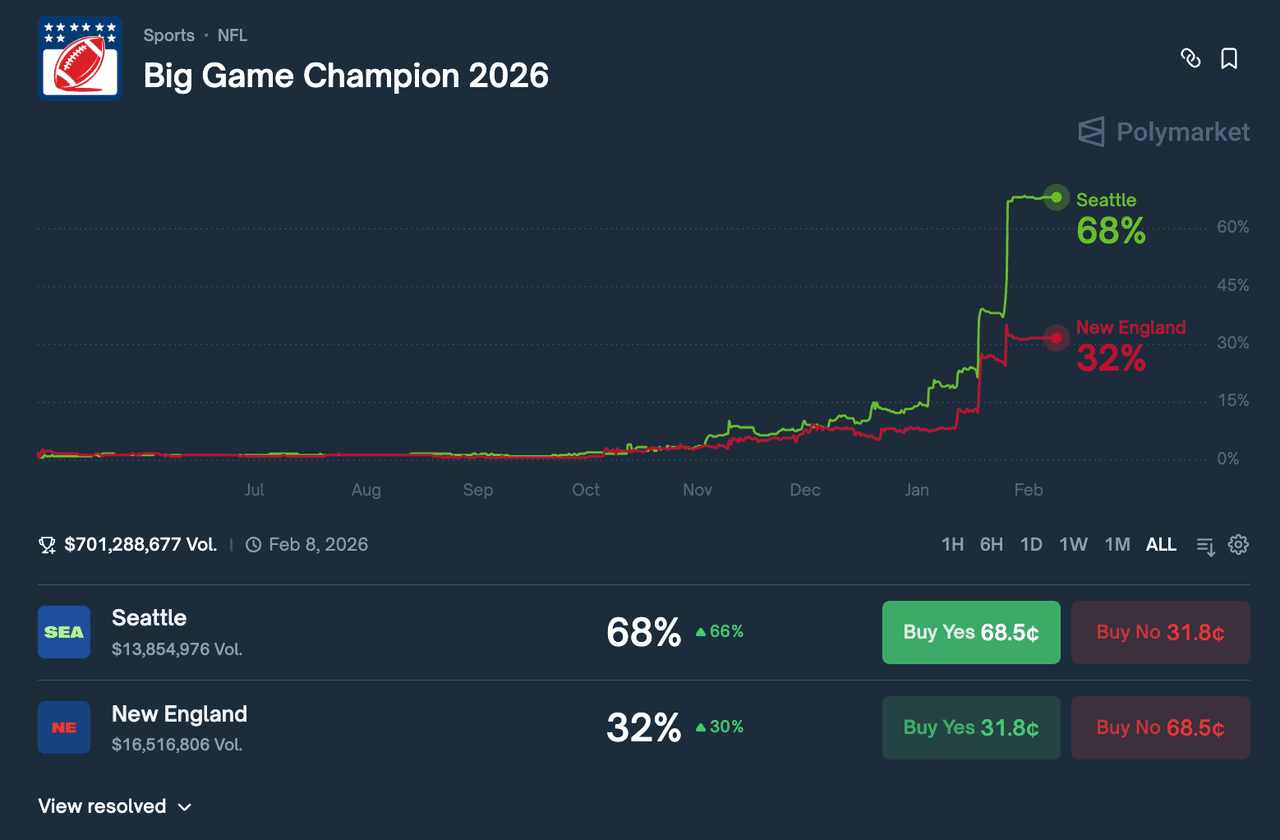Click the sort/filter lines icon
This screenshot has width=1280, height=840.
click(x=1206, y=546)
